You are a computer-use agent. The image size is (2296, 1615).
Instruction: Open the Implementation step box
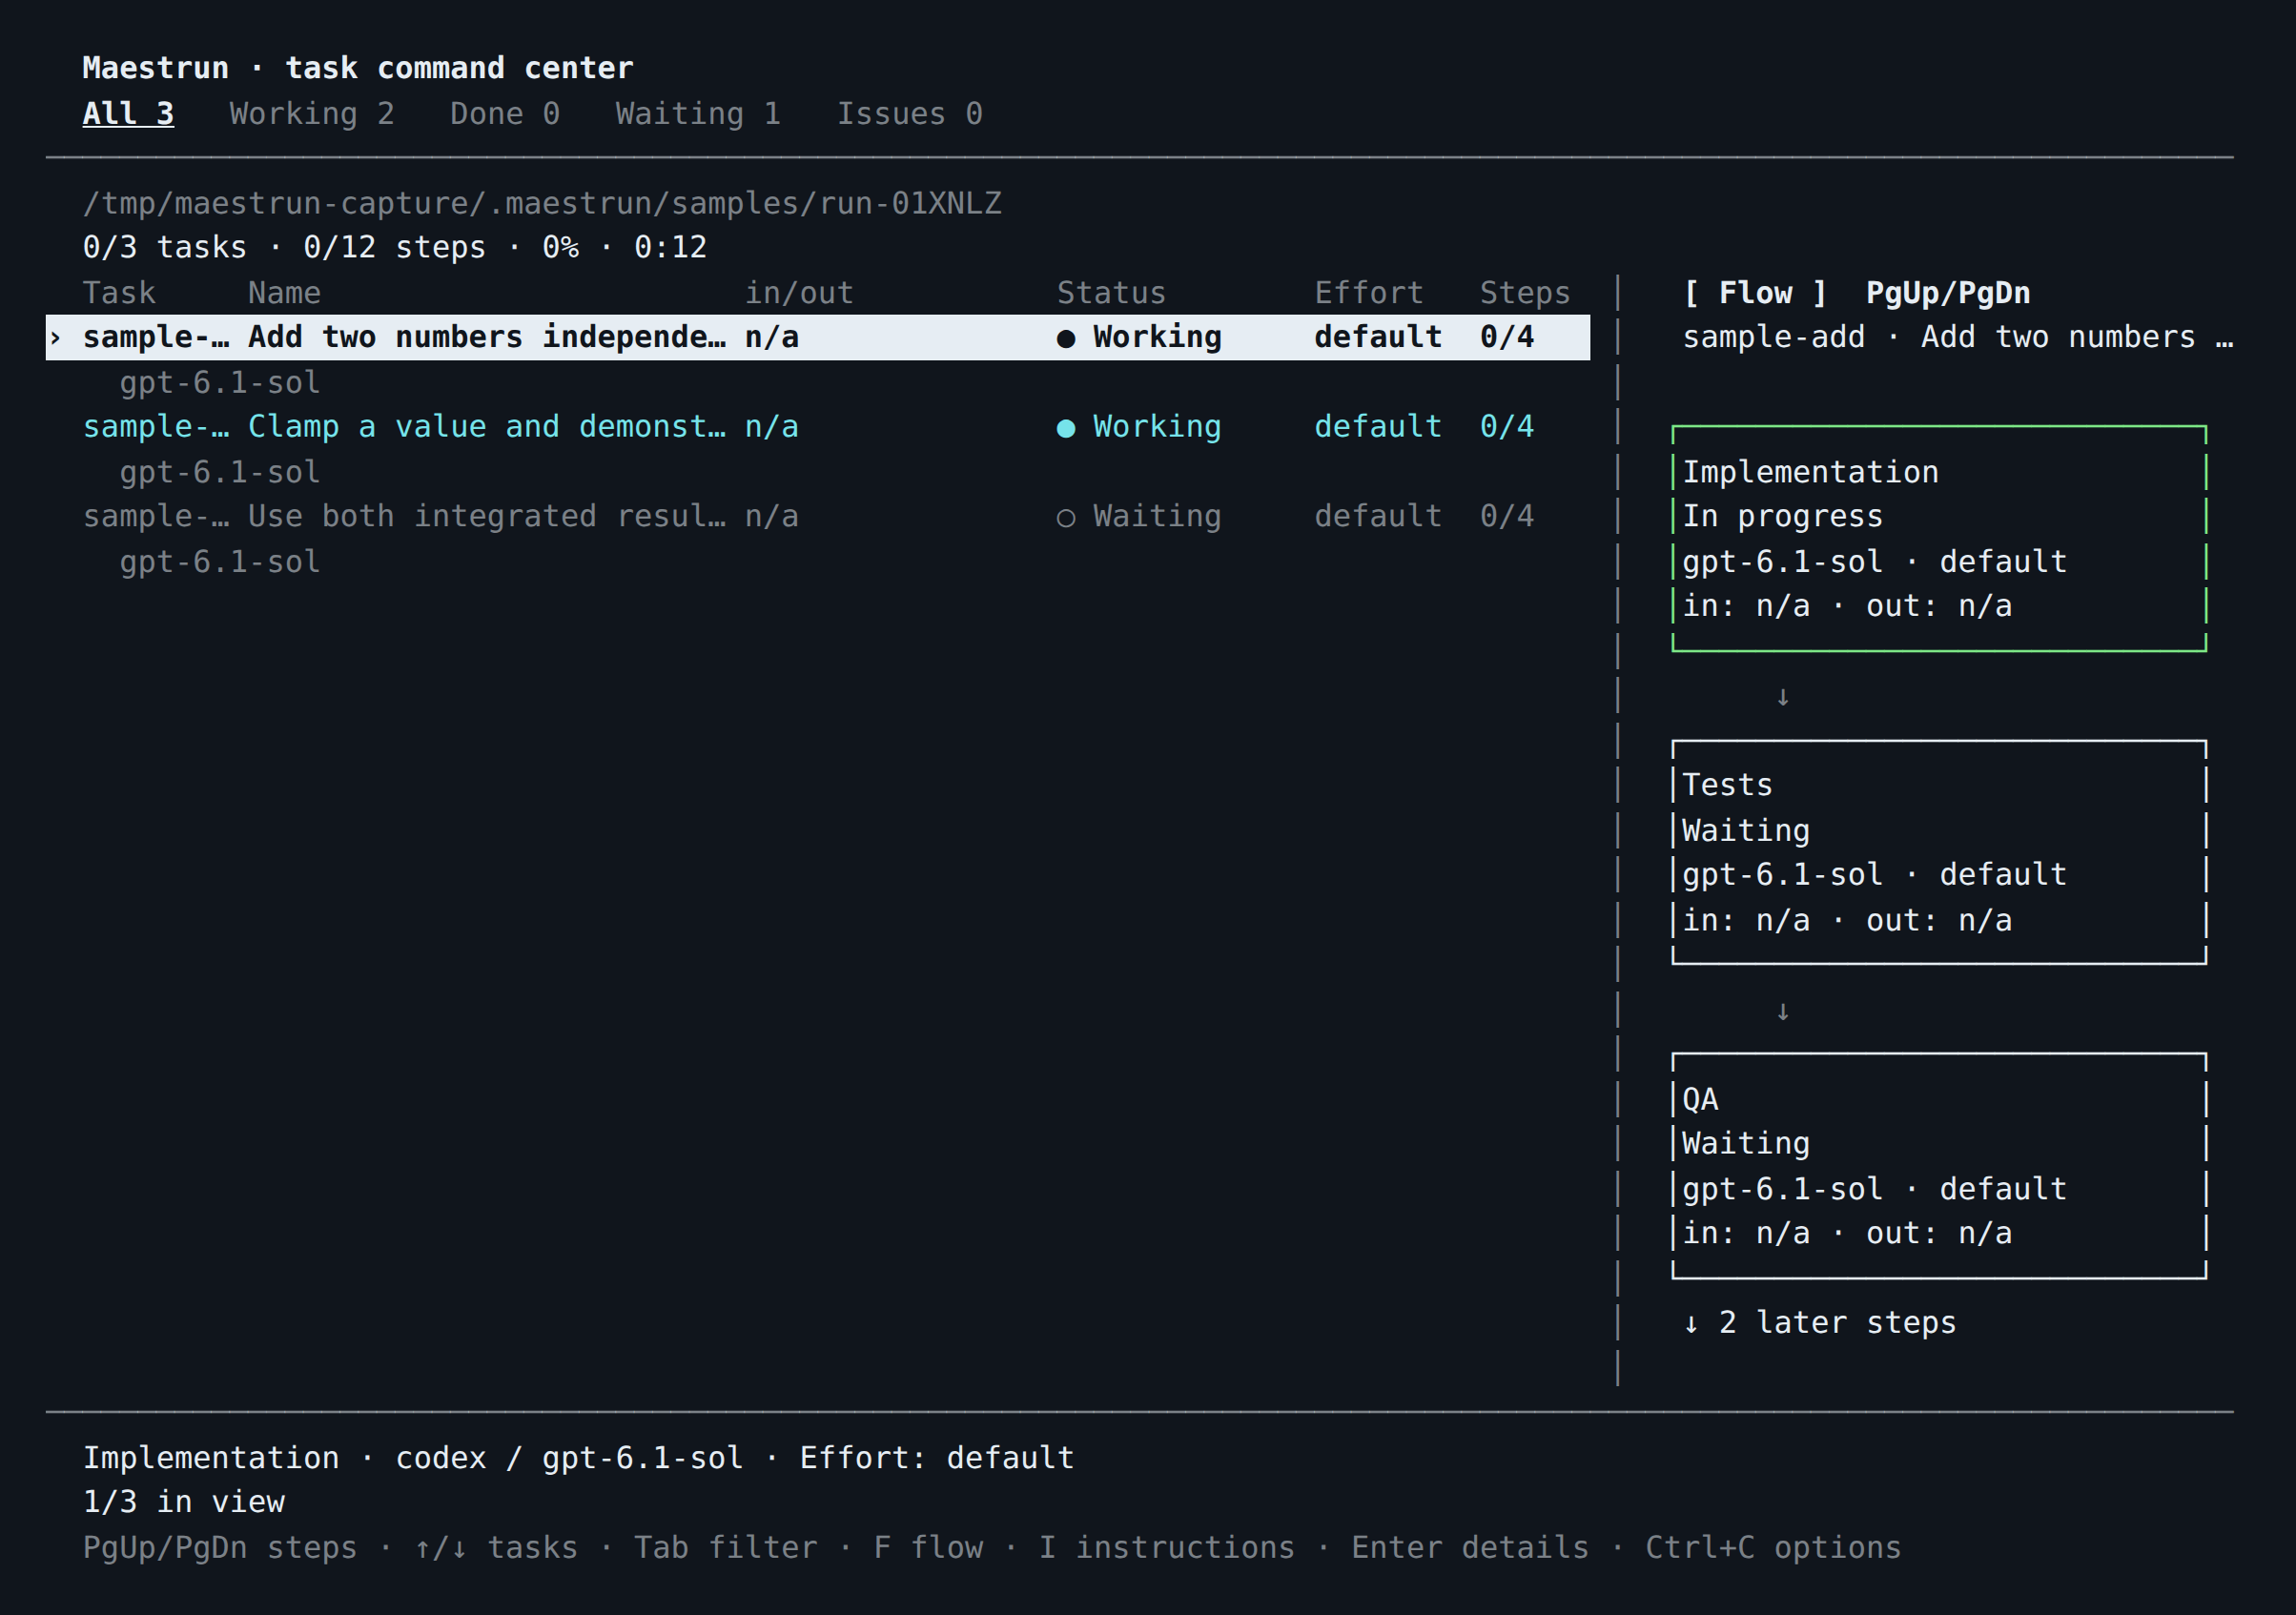tap(1939, 539)
